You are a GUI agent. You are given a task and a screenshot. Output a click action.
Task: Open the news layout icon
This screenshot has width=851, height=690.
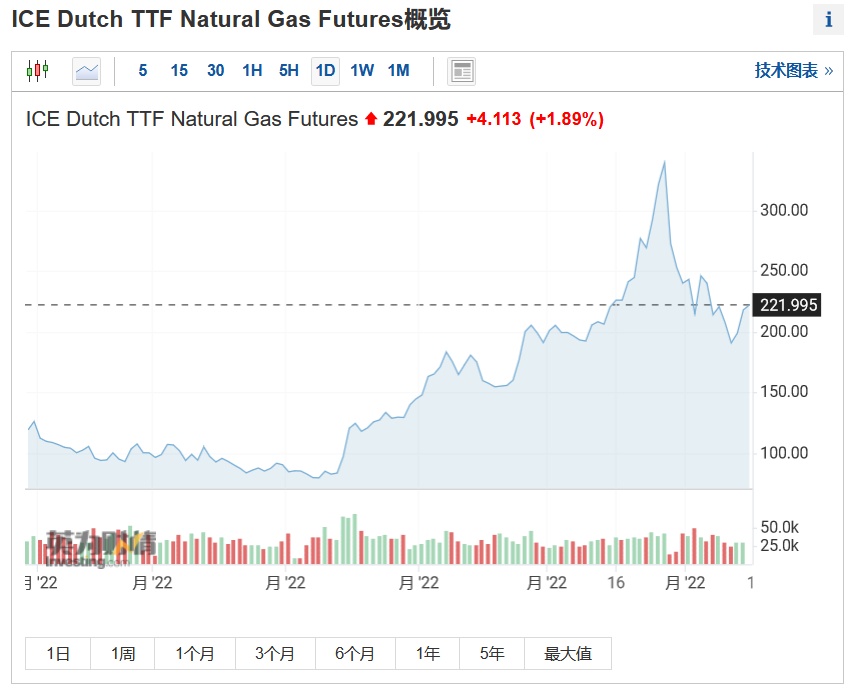[461, 71]
